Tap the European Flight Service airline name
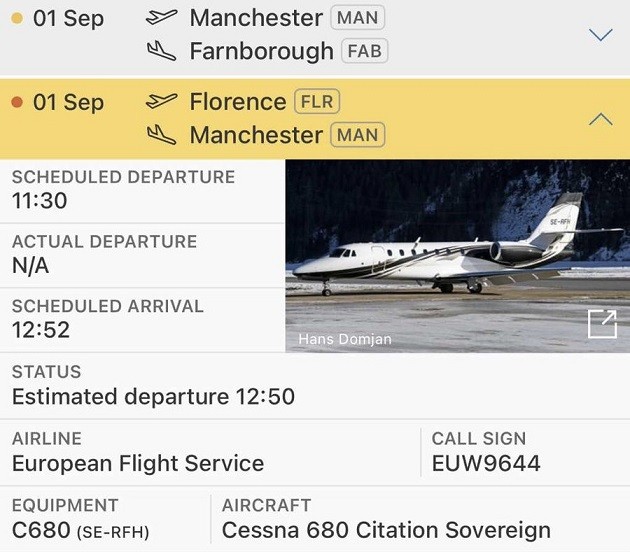 [138, 463]
